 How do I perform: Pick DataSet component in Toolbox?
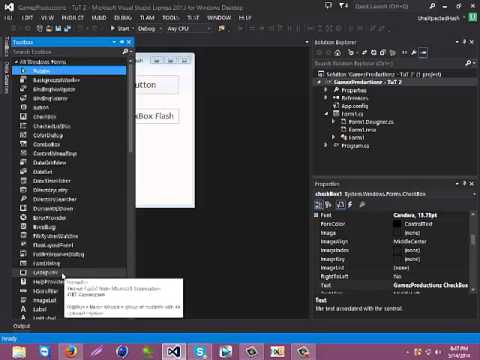point(42,171)
